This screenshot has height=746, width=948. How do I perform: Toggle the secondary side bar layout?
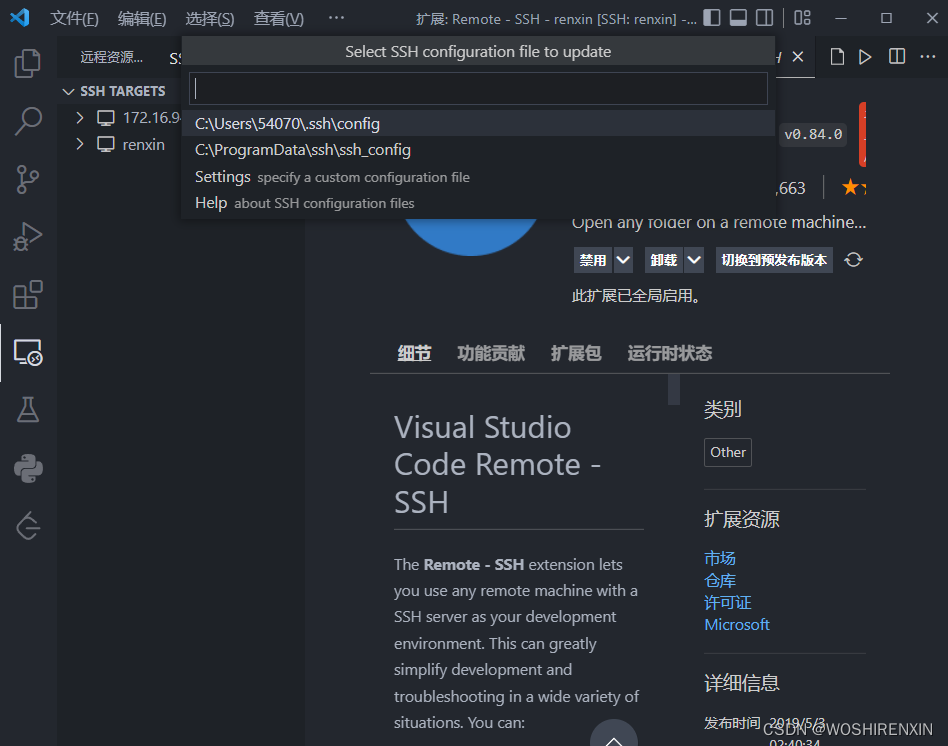[x=765, y=18]
